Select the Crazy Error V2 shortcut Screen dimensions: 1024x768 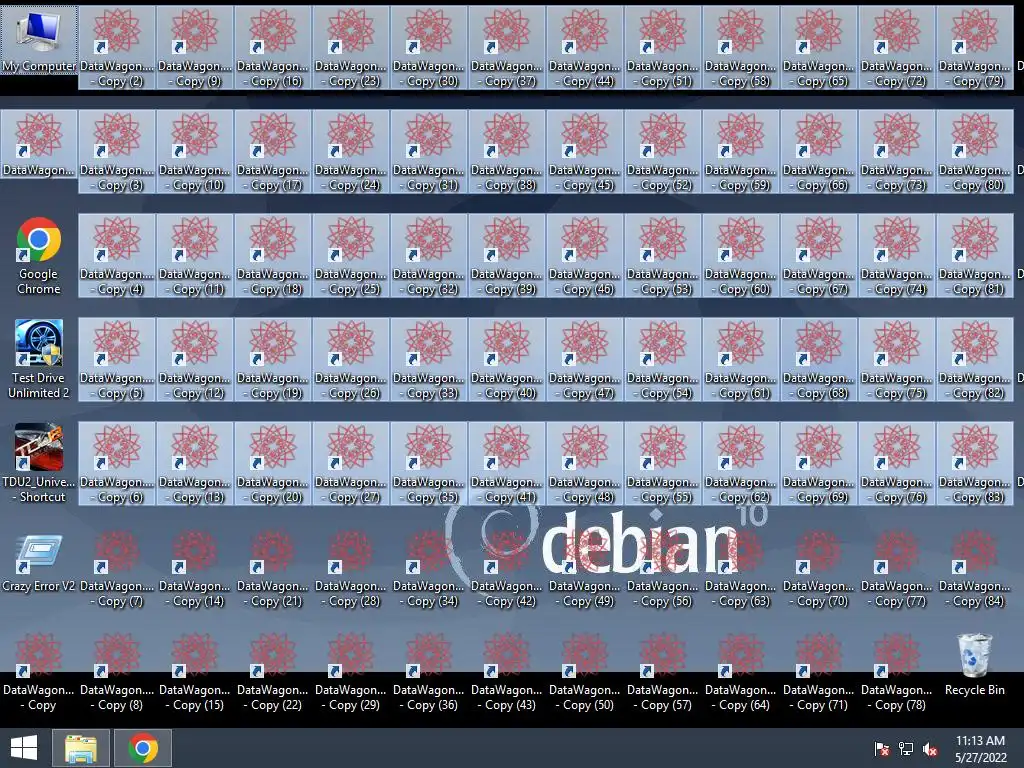pos(39,564)
